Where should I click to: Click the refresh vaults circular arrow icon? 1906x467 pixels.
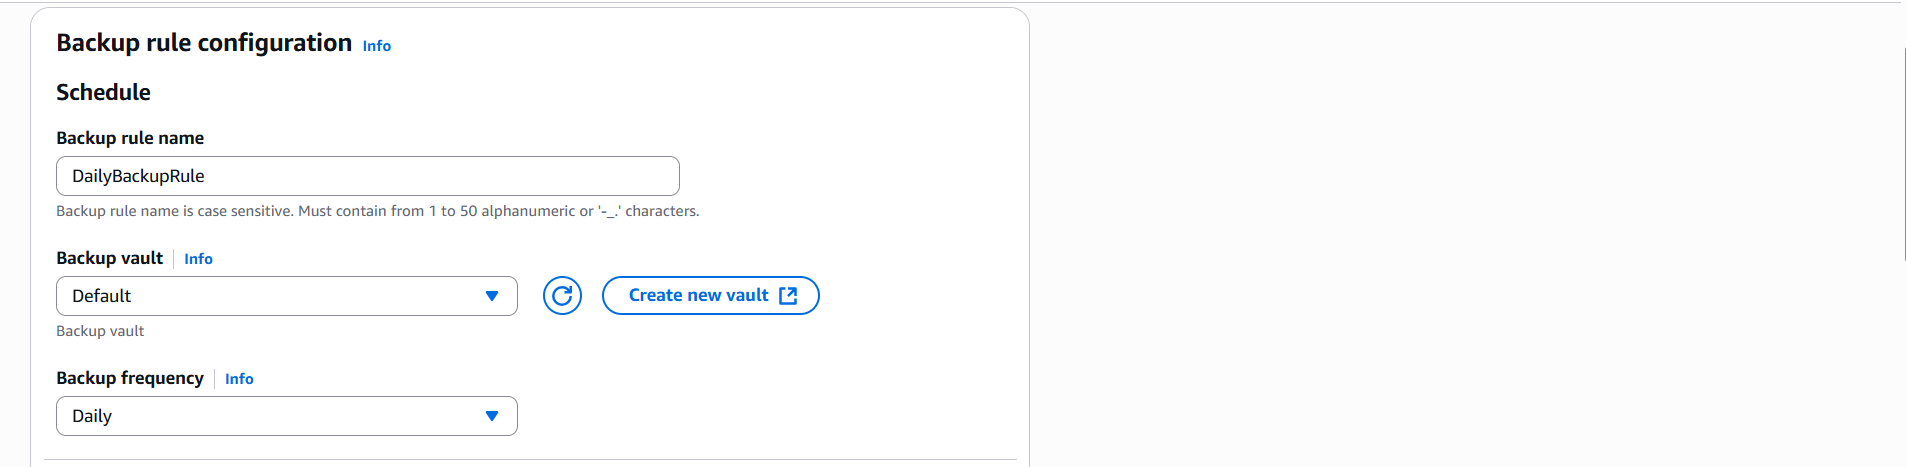coord(562,296)
